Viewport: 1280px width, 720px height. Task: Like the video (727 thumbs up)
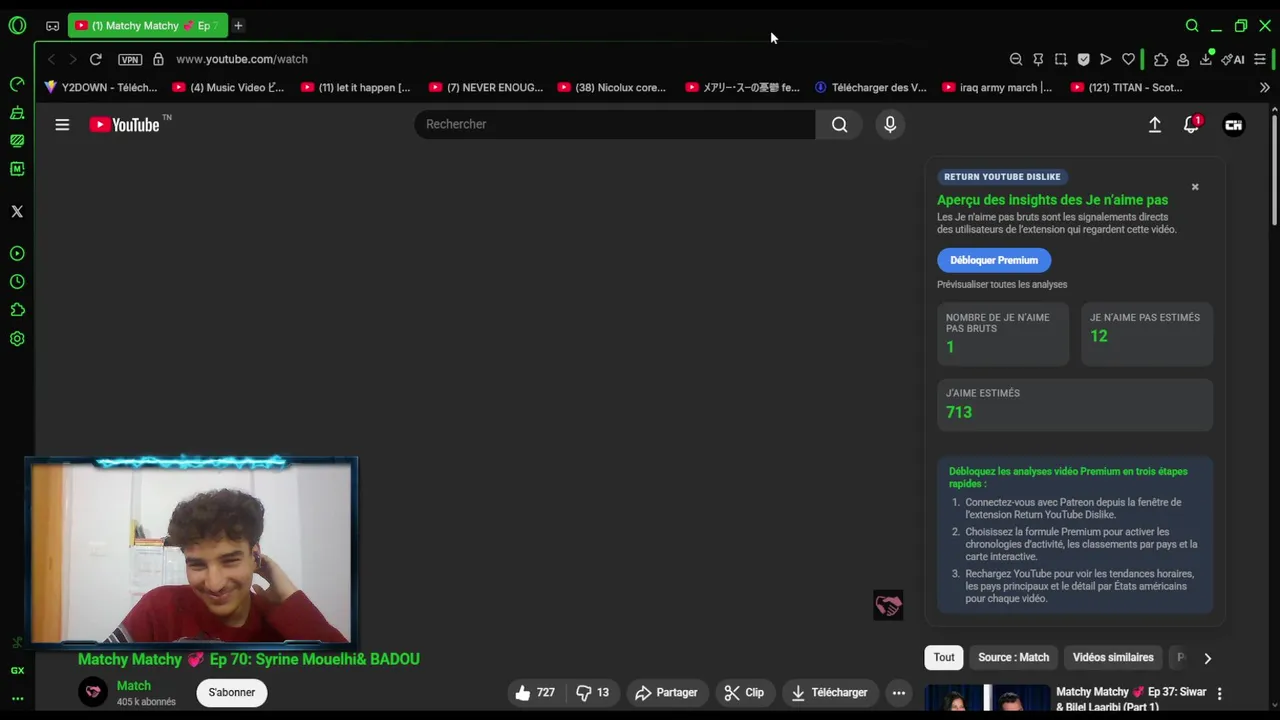[535, 692]
